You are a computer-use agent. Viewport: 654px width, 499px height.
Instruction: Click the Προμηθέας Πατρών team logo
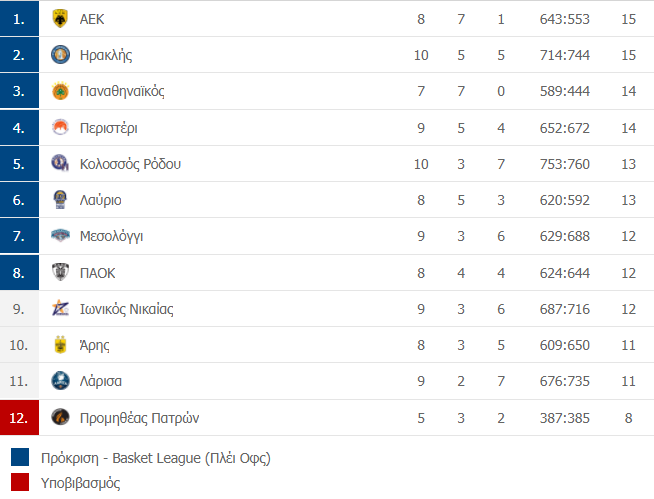(x=60, y=417)
